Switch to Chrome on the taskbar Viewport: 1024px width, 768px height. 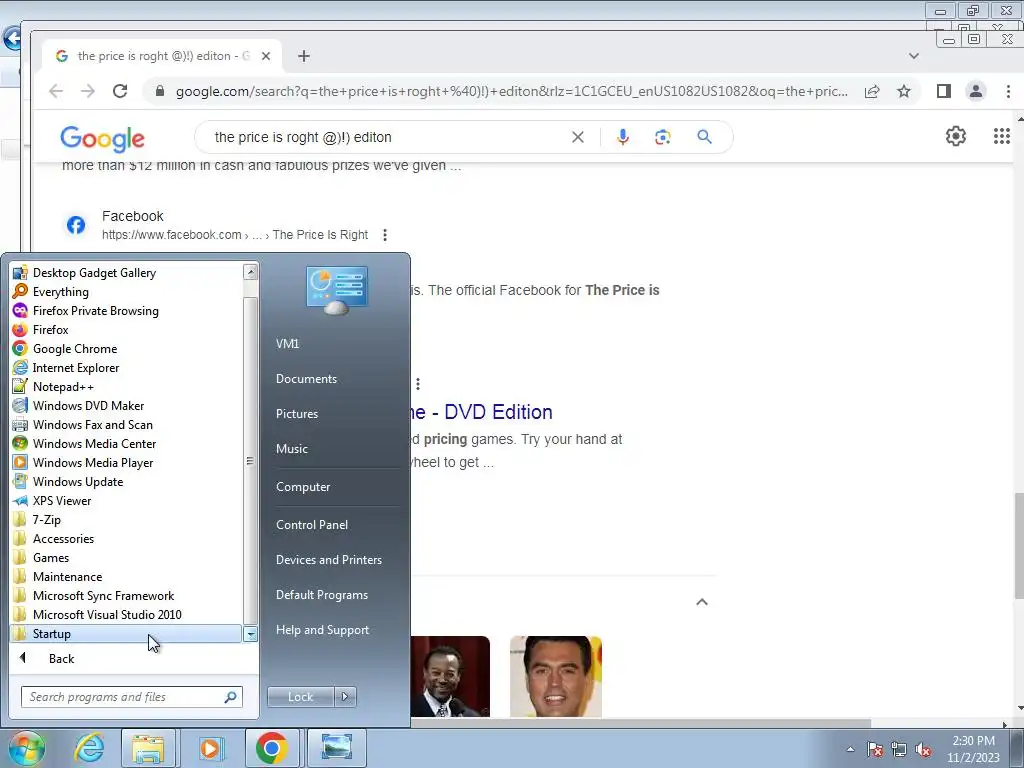click(x=272, y=748)
